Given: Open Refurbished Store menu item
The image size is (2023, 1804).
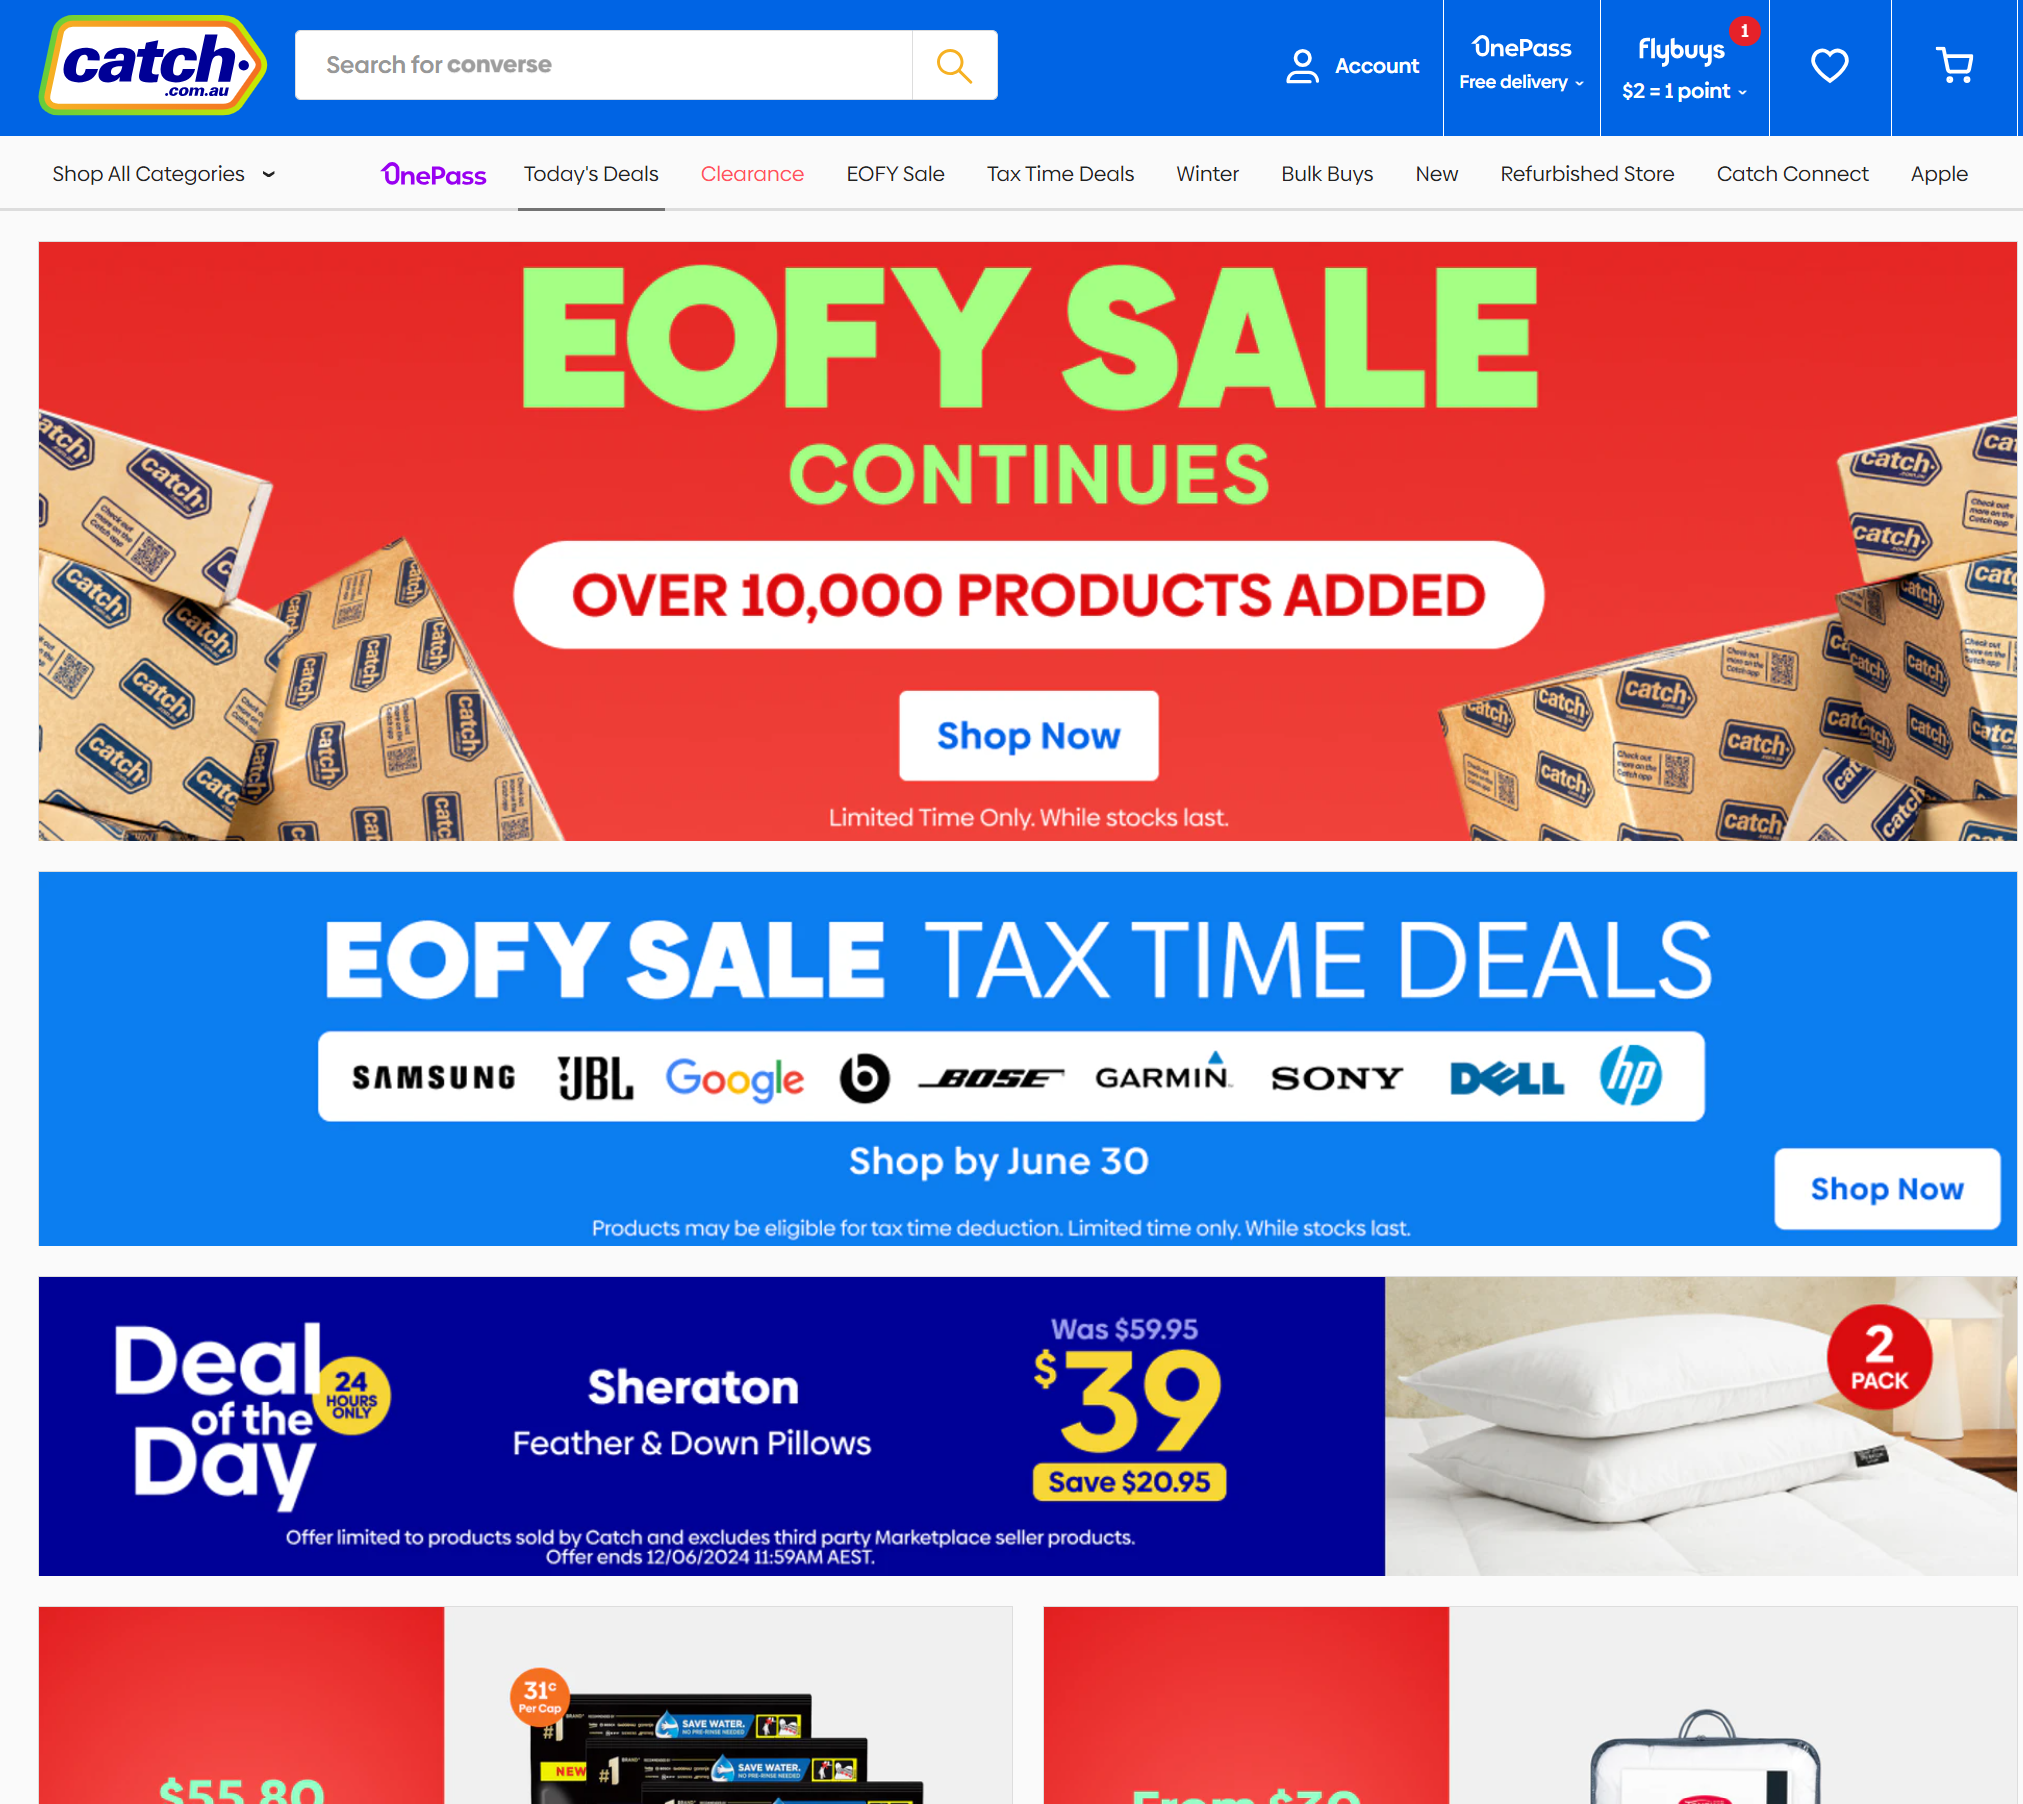Looking at the screenshot, I should pos(1587,174).
